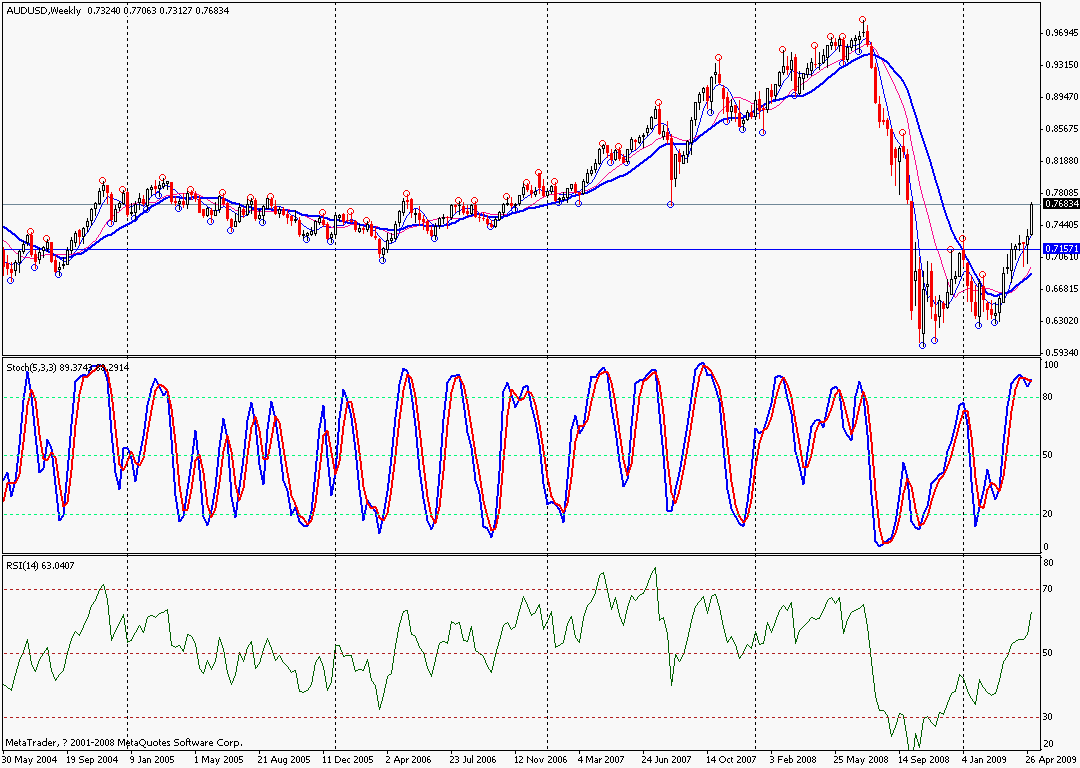The height and width of the screenshot is (768, 1080).
Task: Click the 80 level on RSI scale
Action: 1048,563
